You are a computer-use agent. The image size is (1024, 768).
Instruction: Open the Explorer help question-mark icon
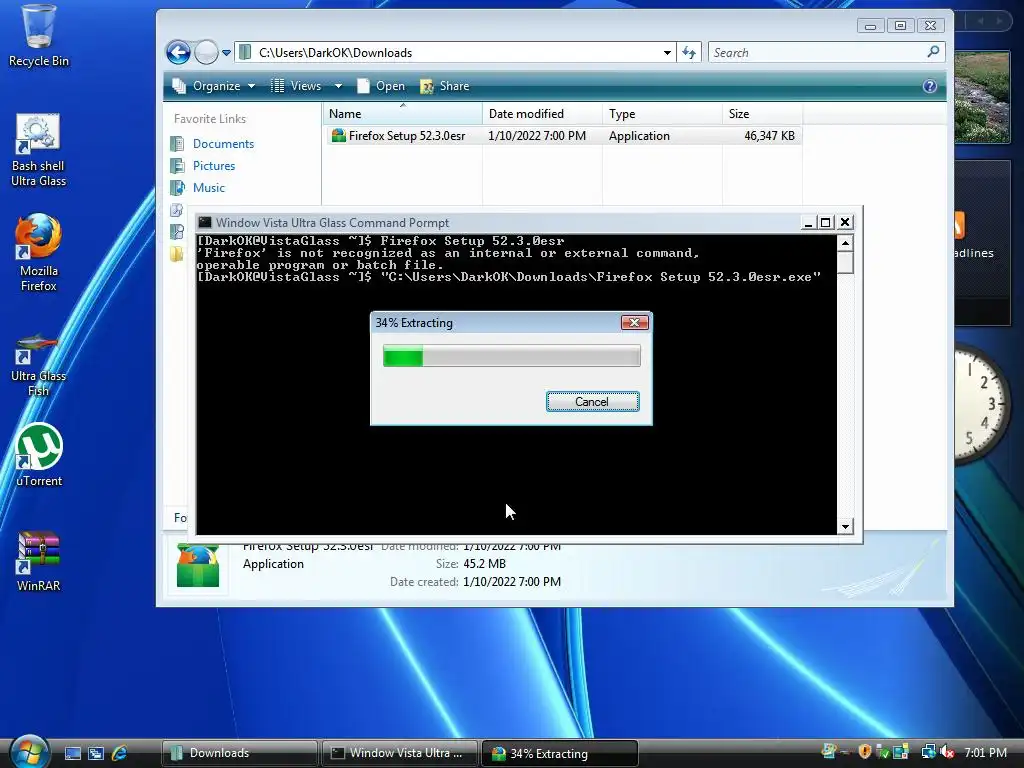(930, 86)
